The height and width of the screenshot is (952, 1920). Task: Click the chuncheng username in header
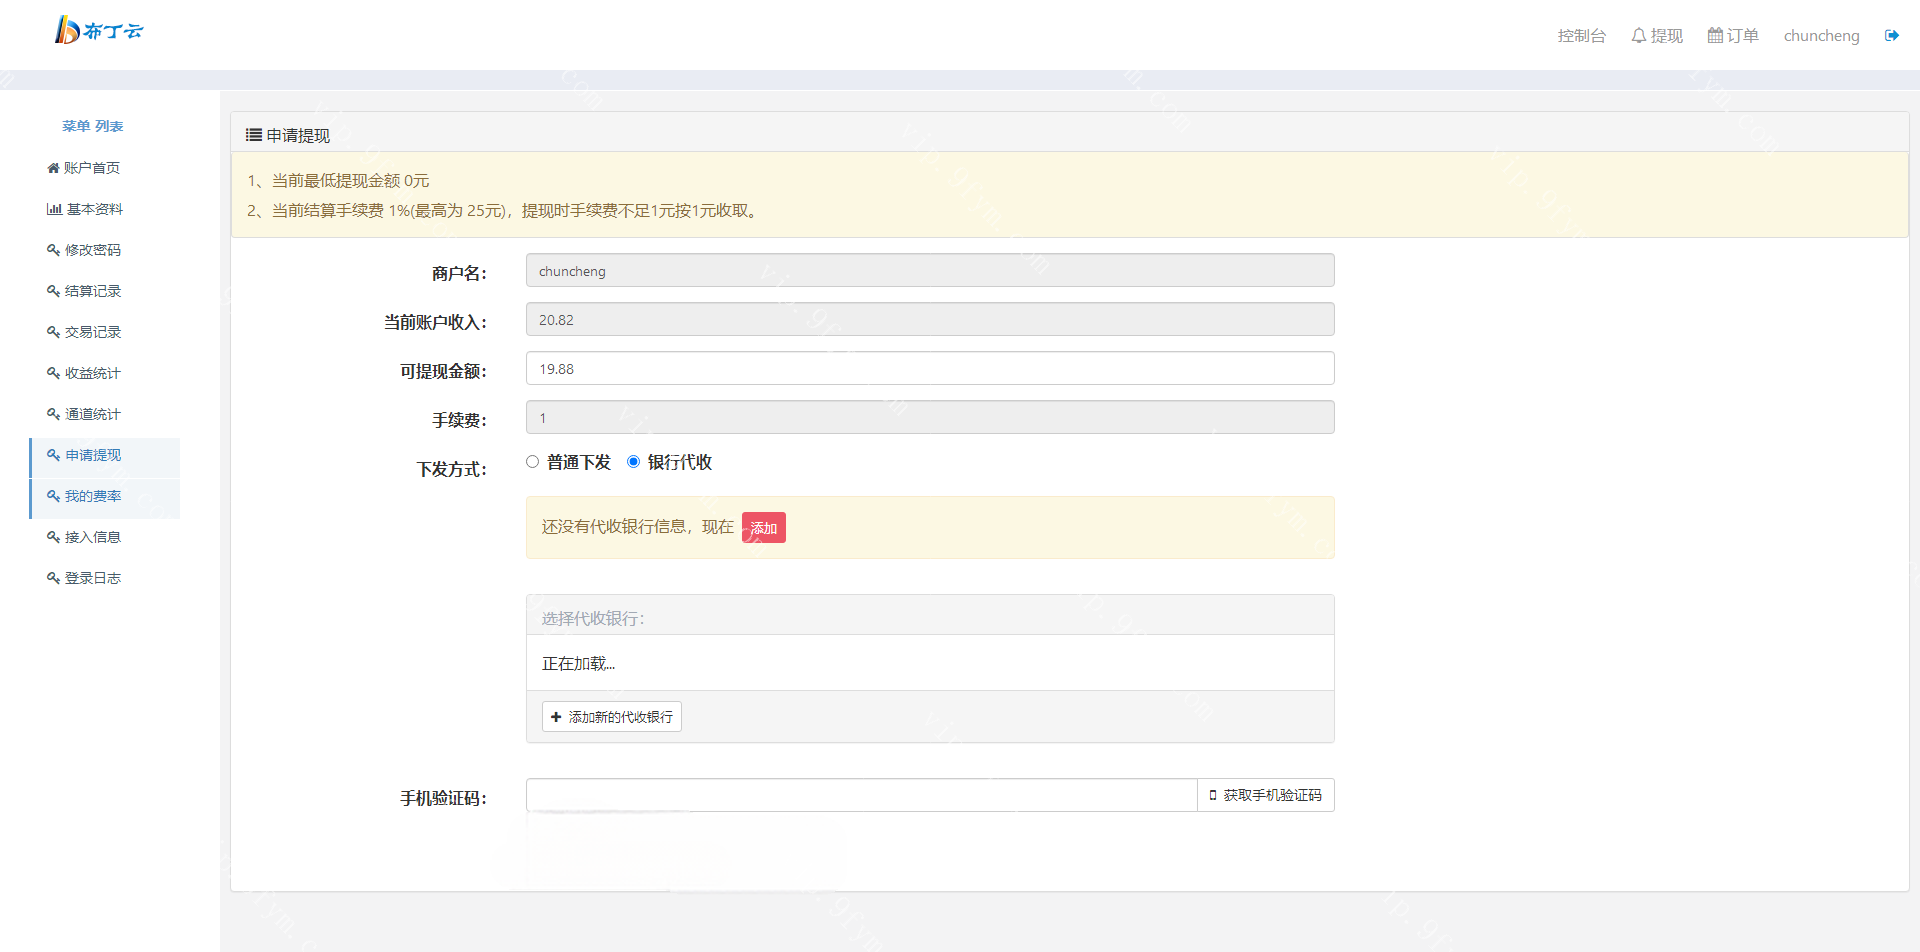click(1821, 36)
